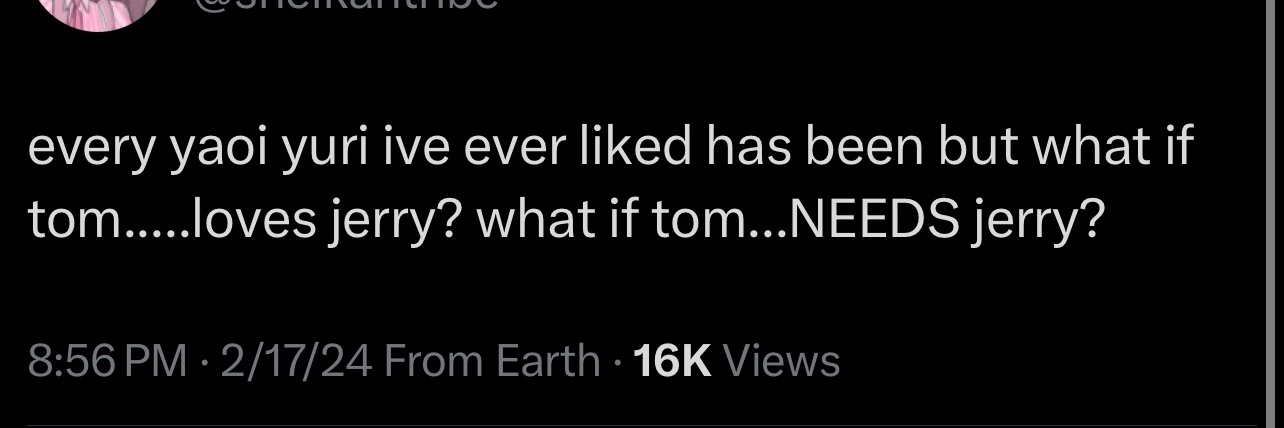Viewport: 1284px width, 428px height.
Task: Click the dot separator before 16K
Action: tap(618, 361)
